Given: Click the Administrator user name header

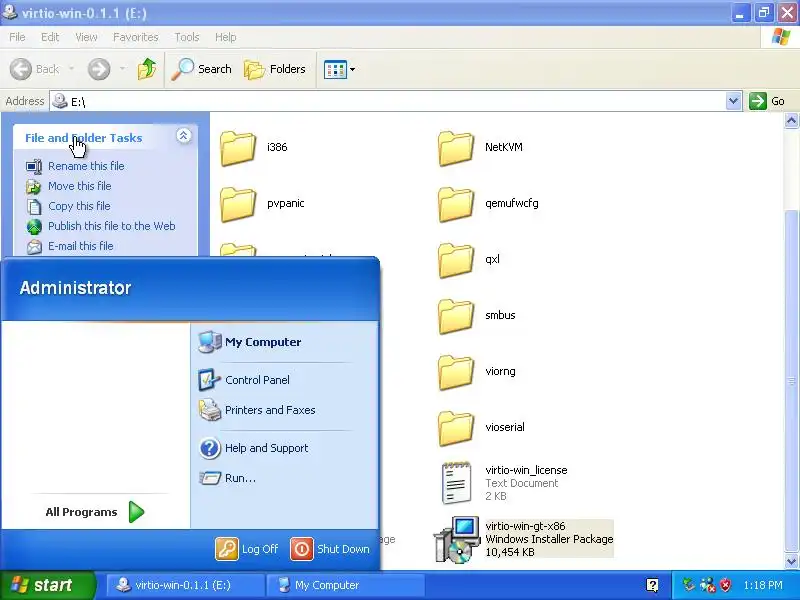Looking at the screenshot, I should click(76, 288).
